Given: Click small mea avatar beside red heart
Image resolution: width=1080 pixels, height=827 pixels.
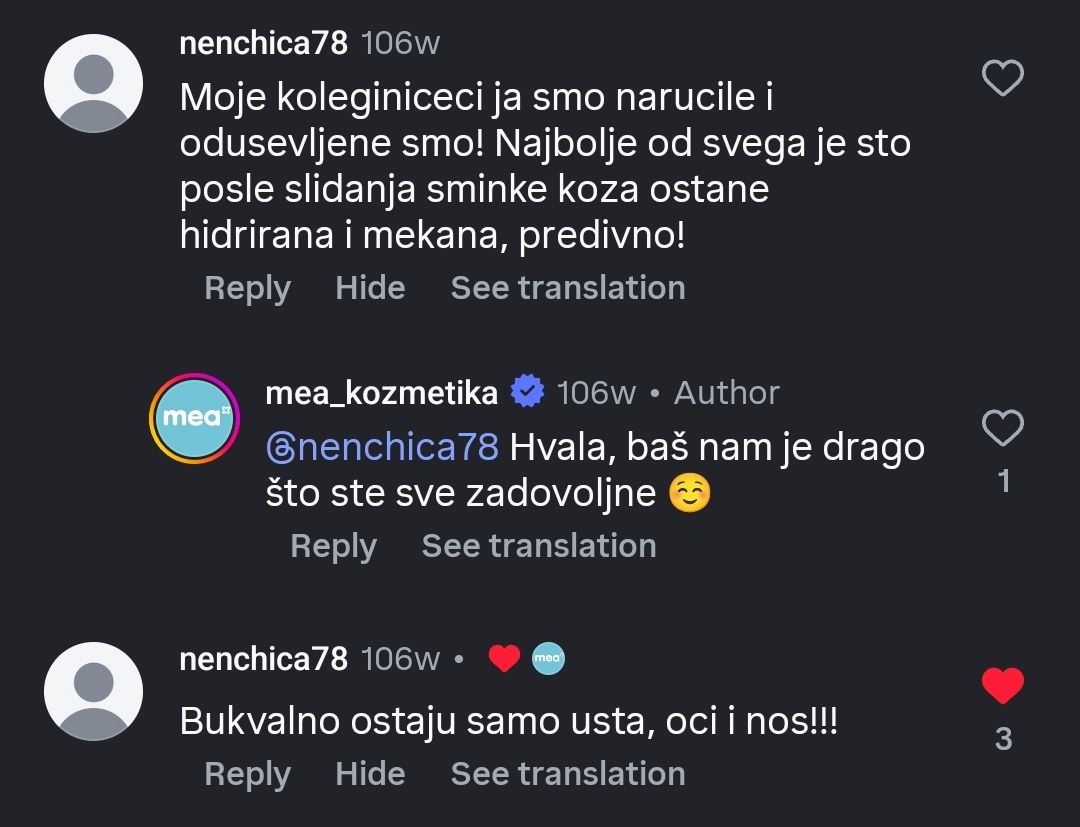Looking at the screenshot, I should pos(547,658).
